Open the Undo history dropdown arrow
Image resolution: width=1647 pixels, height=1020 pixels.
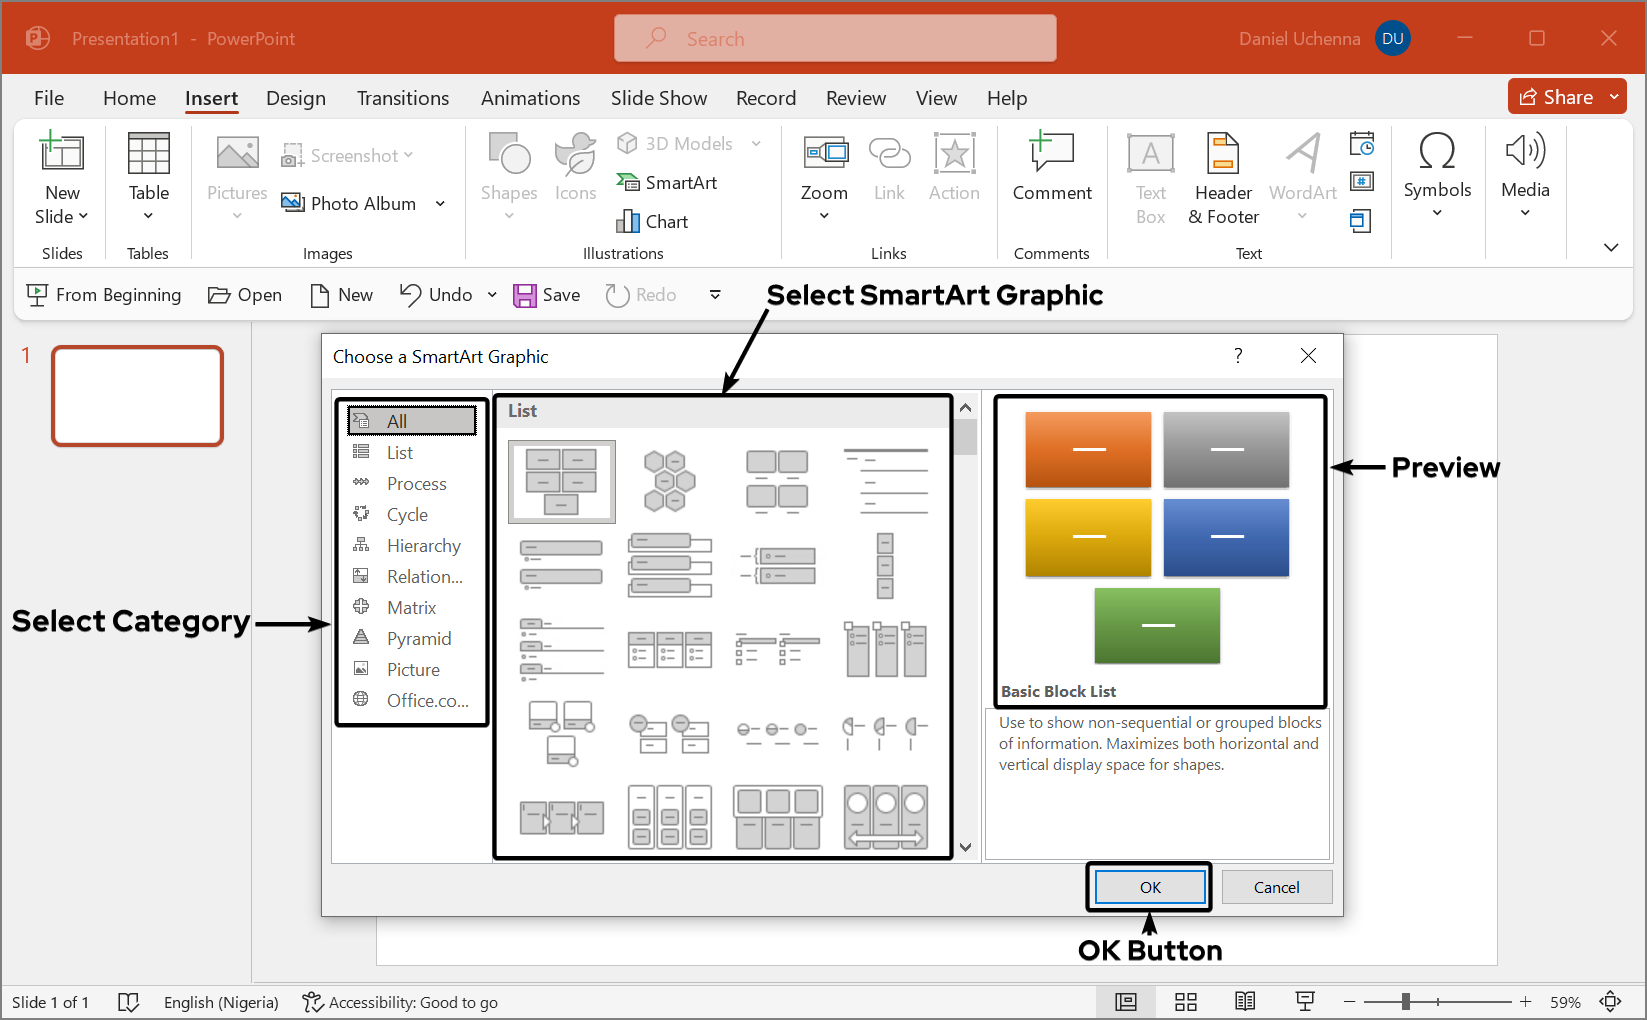point(492,295)
